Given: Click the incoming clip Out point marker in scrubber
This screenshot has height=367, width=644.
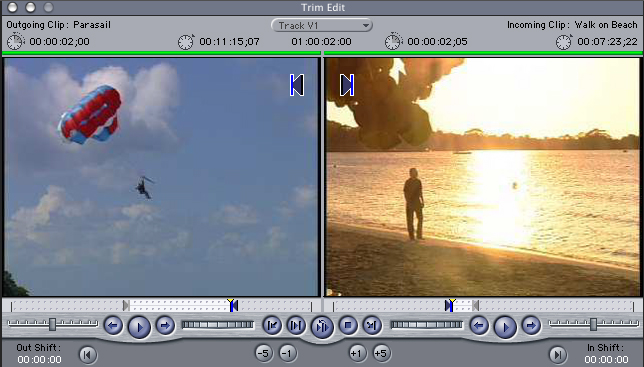Looking at the screenshot, I should (476, 305).
